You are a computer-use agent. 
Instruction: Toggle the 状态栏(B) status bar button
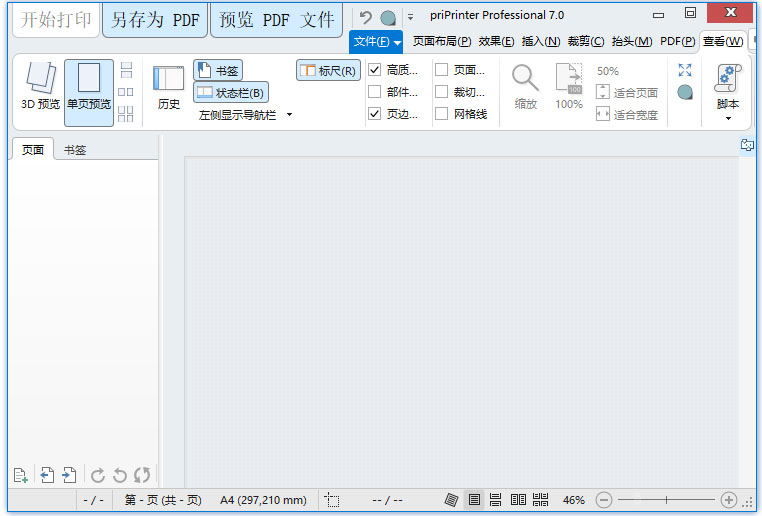231,92
